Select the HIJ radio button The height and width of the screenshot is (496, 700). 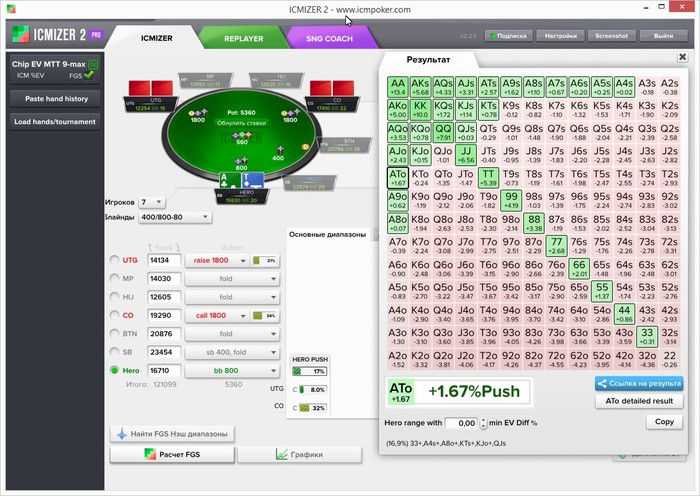pos(115,296)
